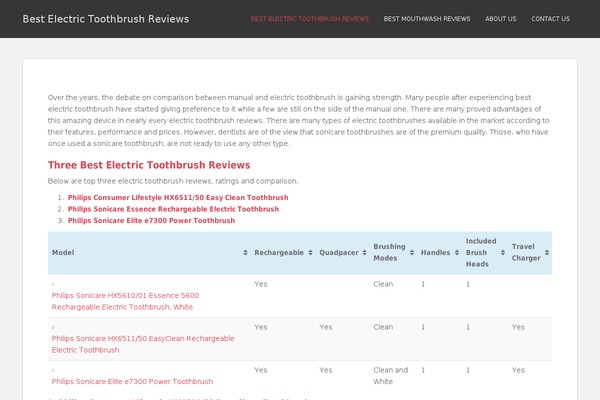This screenshot has width=600, height=400.
Task: Click the site title Best Electric Toothbrush Reviews
Action: click(106, 19)
